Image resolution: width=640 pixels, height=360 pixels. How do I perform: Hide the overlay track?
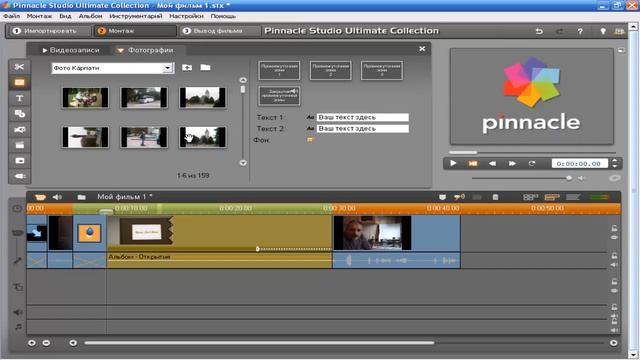614,291
